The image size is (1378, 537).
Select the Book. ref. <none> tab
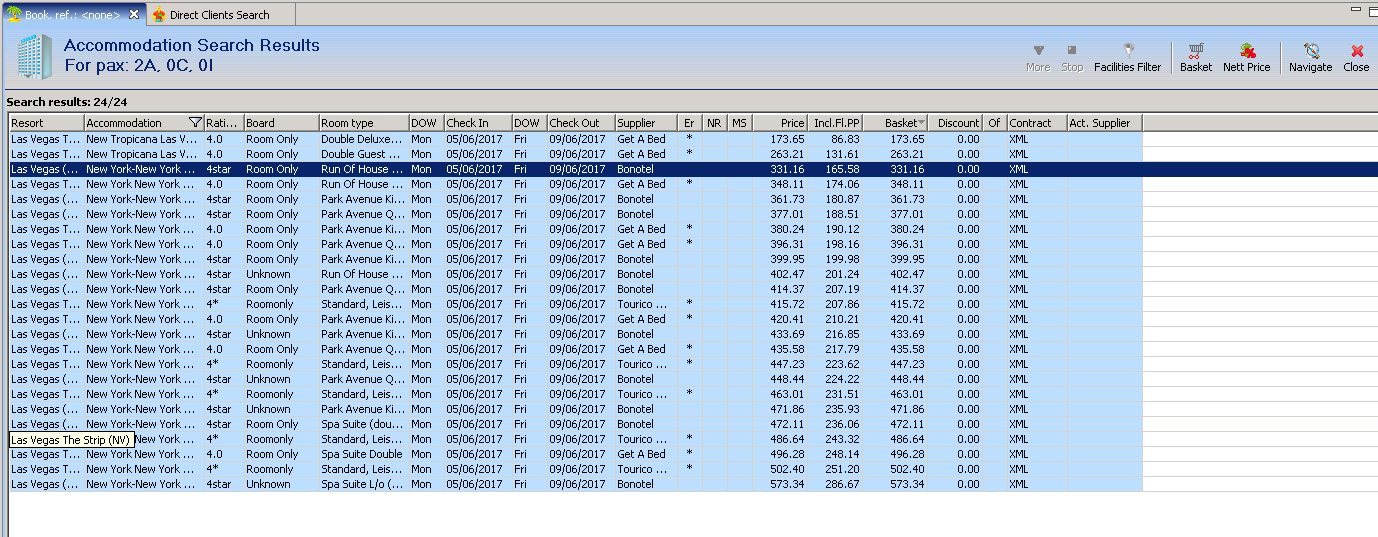(65, 15)
